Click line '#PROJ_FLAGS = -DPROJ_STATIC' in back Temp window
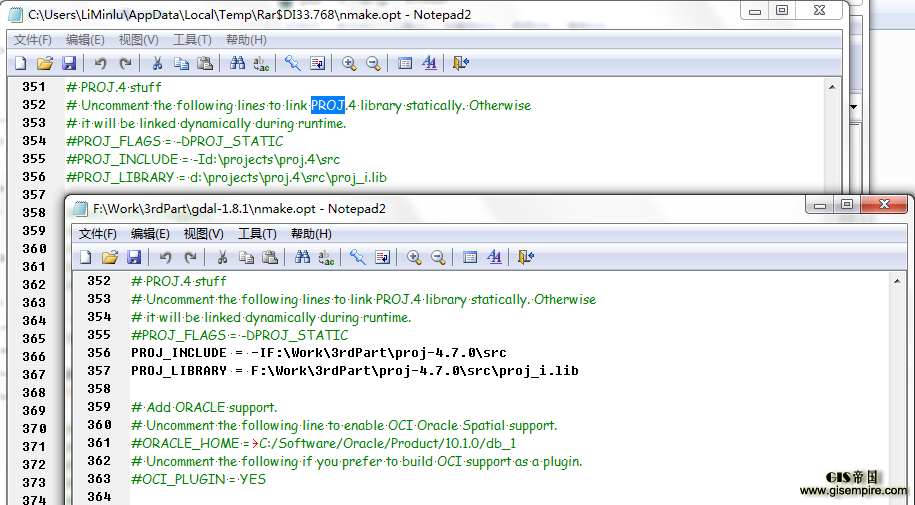 [174, 141]
